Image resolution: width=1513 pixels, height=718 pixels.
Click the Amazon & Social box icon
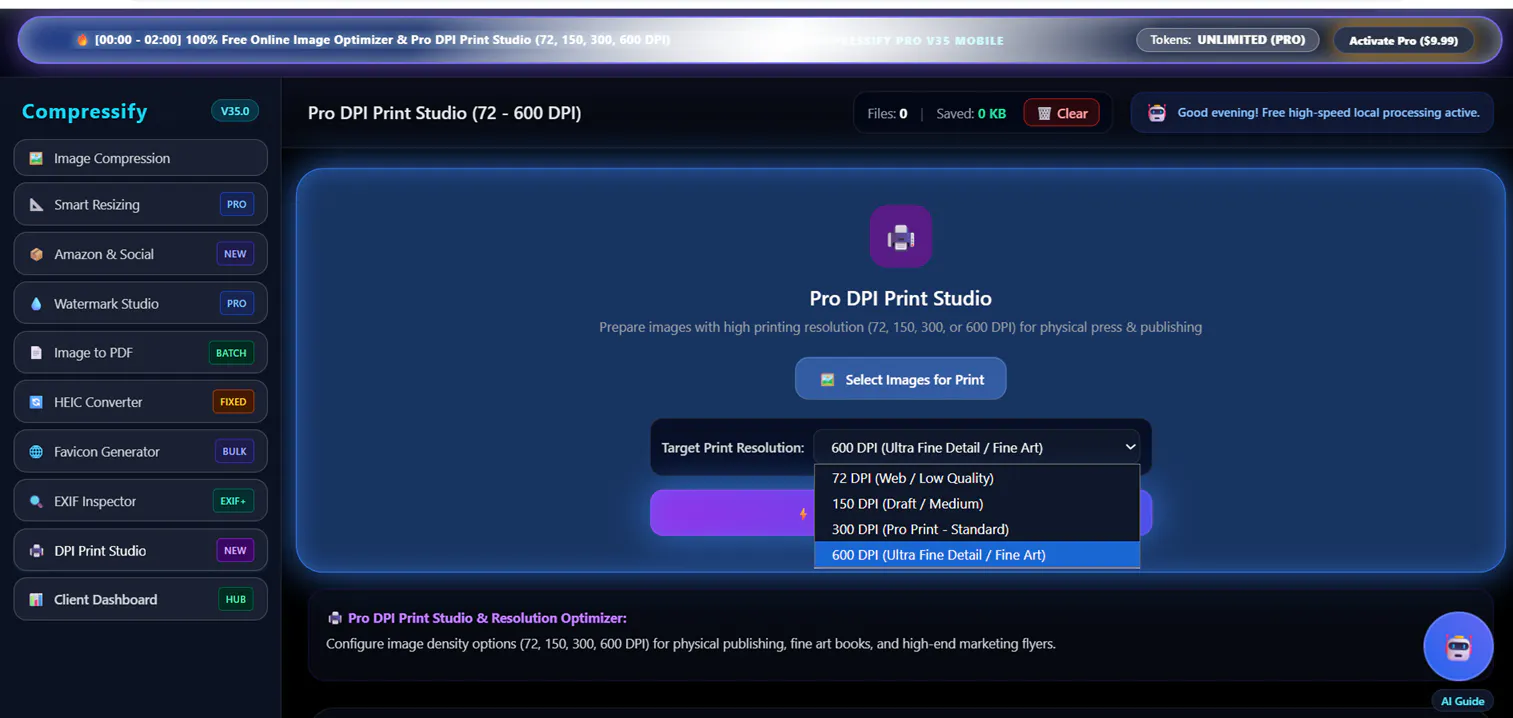coord(36,254)
